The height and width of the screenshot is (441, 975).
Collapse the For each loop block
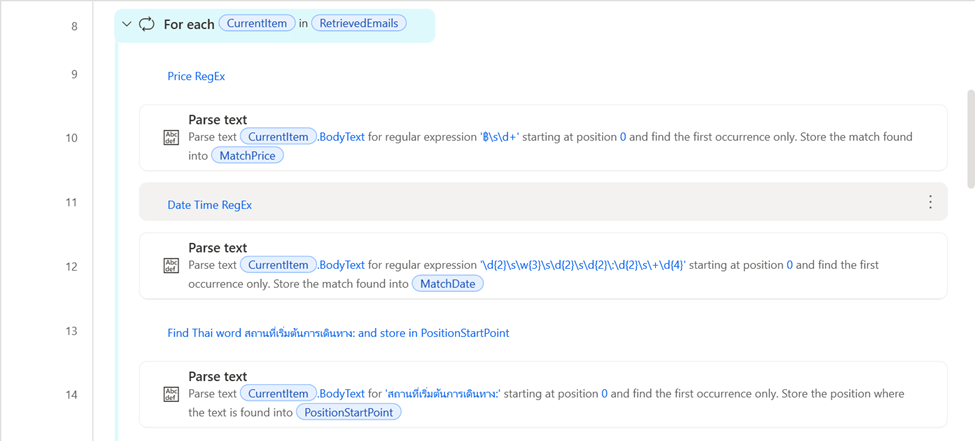pos(127,24)
